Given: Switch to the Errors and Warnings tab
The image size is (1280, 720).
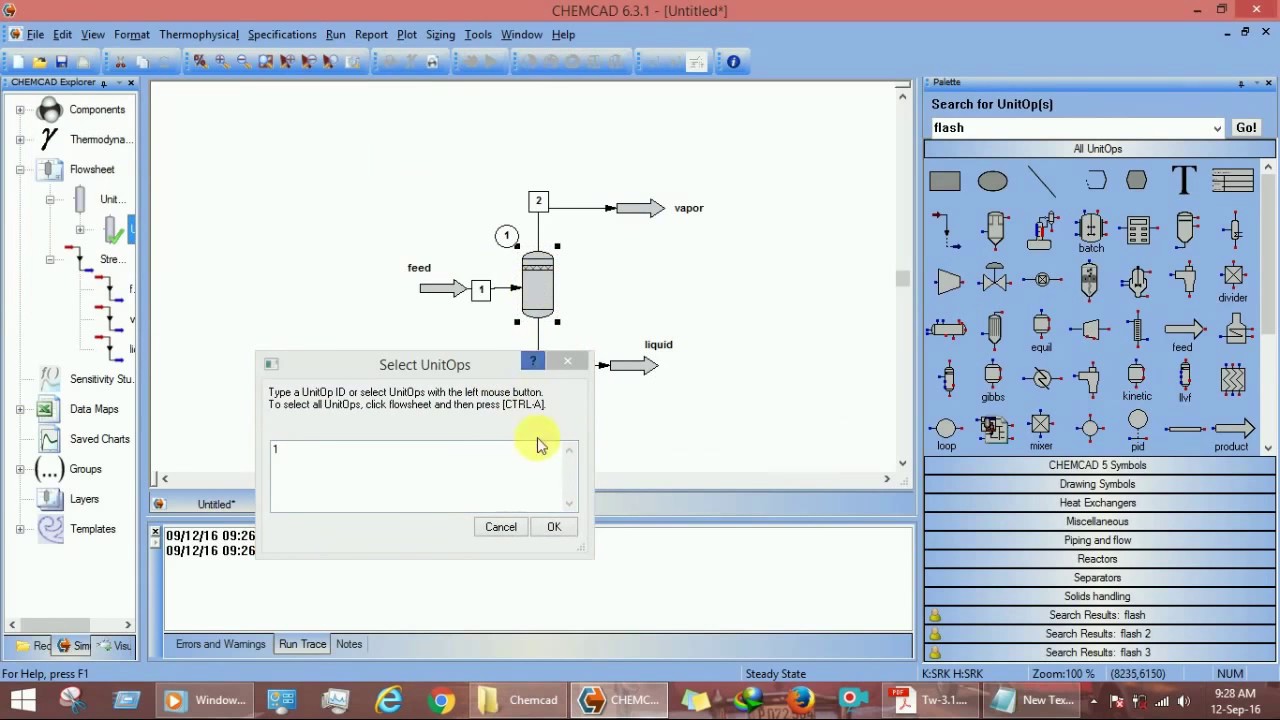Looking at the screenshot, I should coord(220,644).
